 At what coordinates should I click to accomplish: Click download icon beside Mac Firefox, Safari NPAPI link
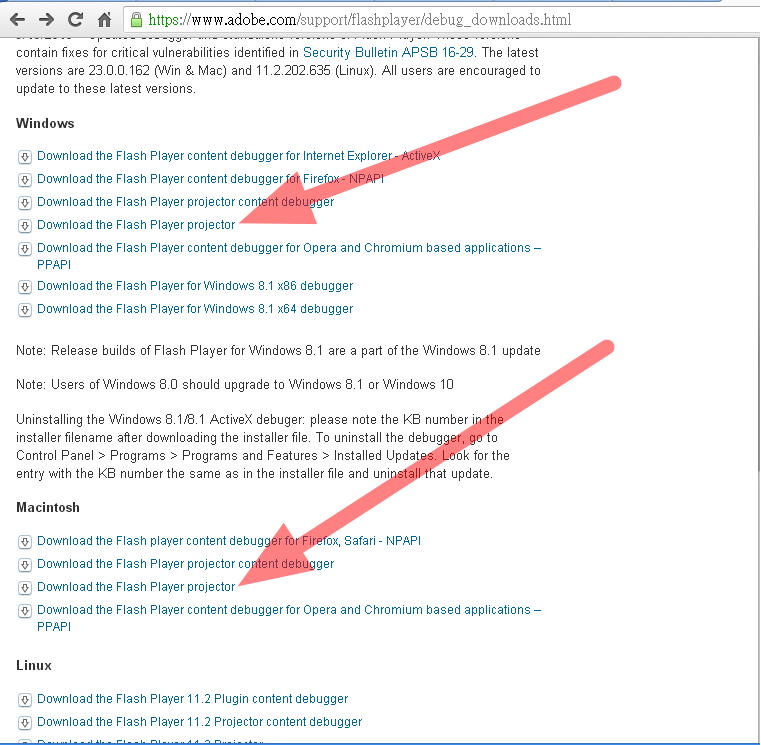pos(25,542)
